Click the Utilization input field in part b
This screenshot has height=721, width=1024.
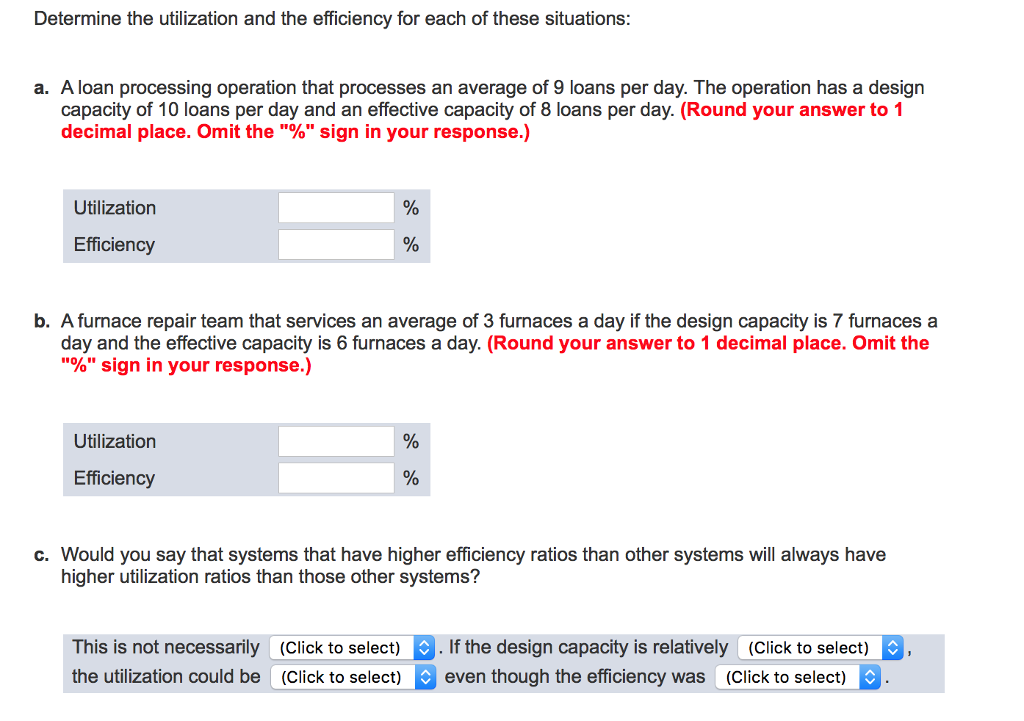(x=335, y=441)
